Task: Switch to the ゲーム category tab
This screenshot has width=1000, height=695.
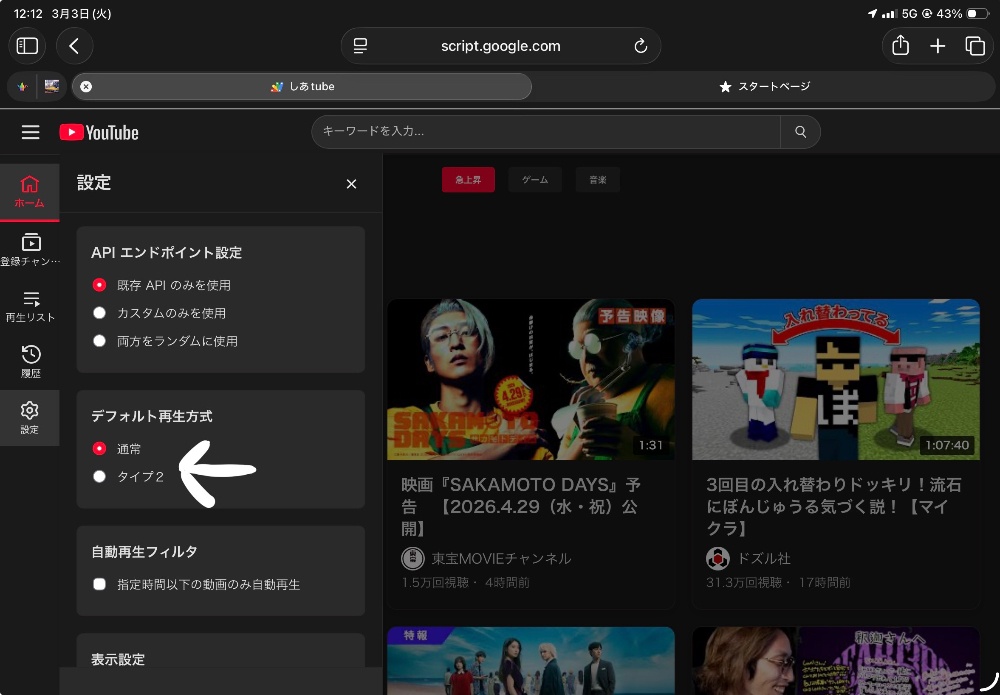Action: [535, 180]
